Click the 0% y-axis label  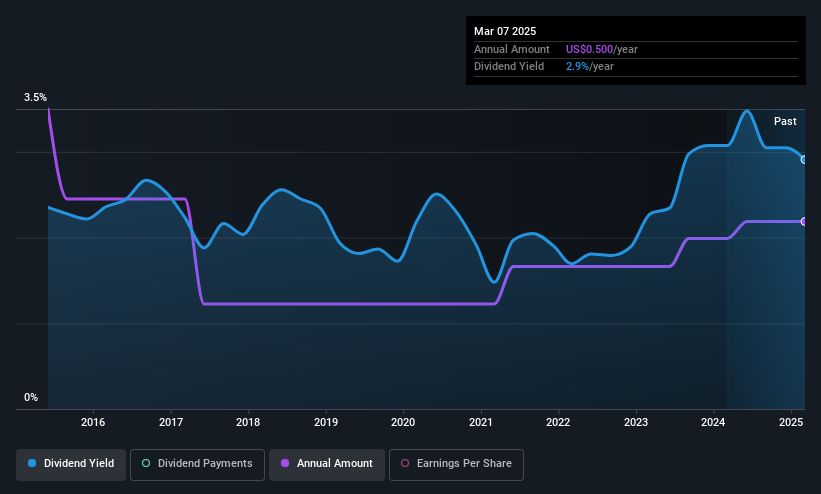click(x=31, y=398)
